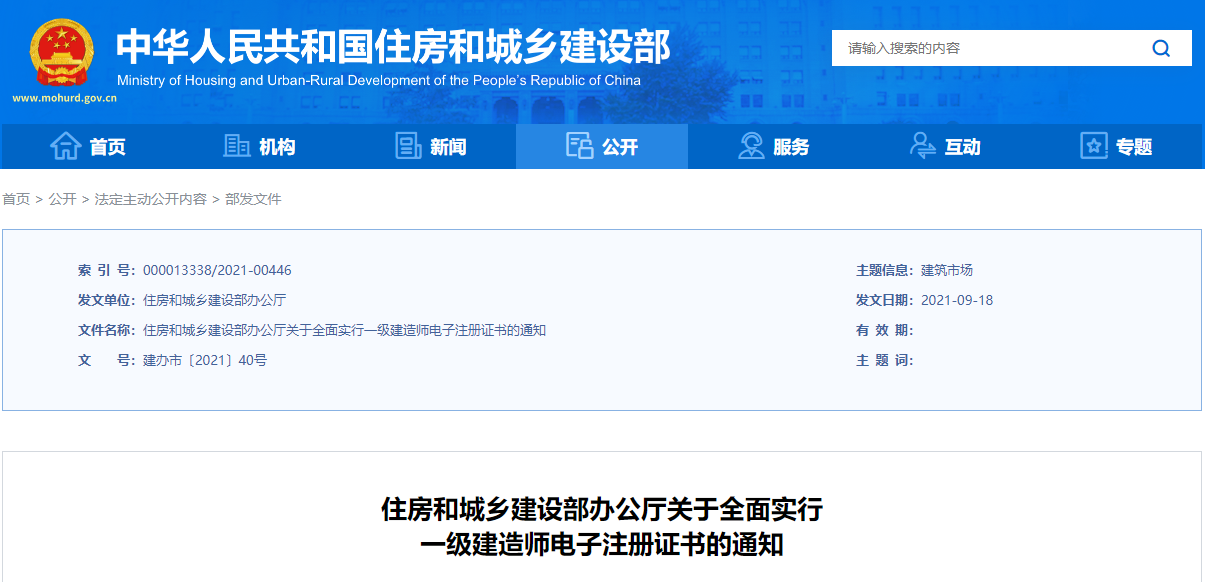1205x582 pixels.
Task: Follow the 法定主动公开内容 breadcrumb link
Action: pos(150,199)
